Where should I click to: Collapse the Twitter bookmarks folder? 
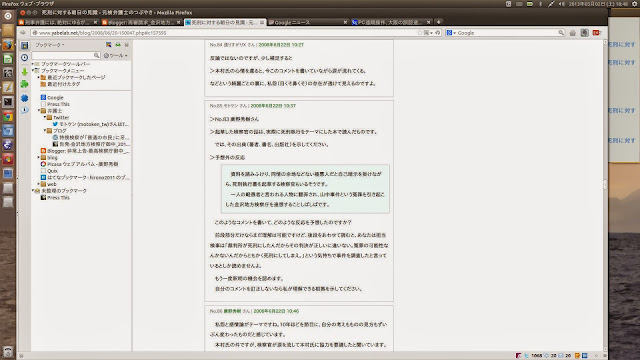click(45, 118)
